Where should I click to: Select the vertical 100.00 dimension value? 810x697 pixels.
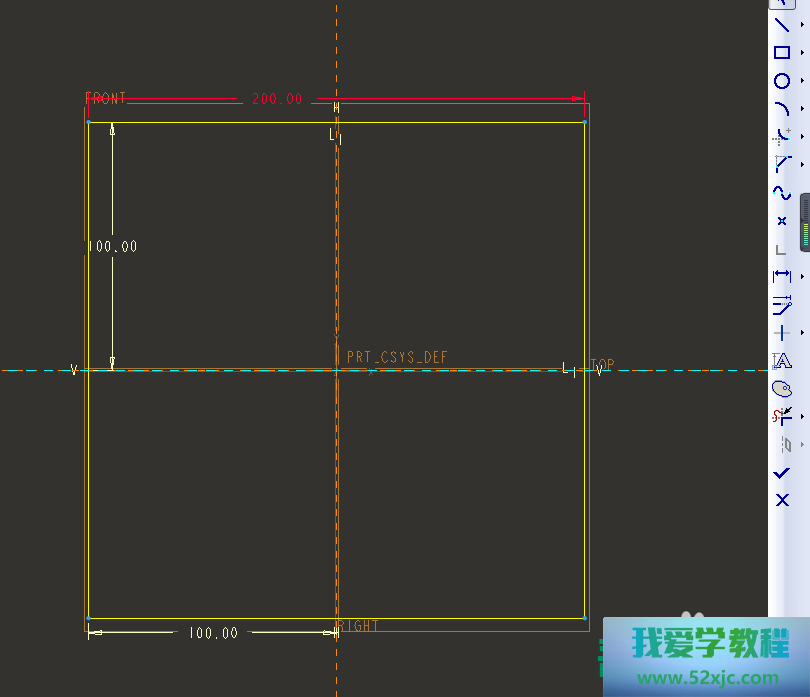point(112,246)
